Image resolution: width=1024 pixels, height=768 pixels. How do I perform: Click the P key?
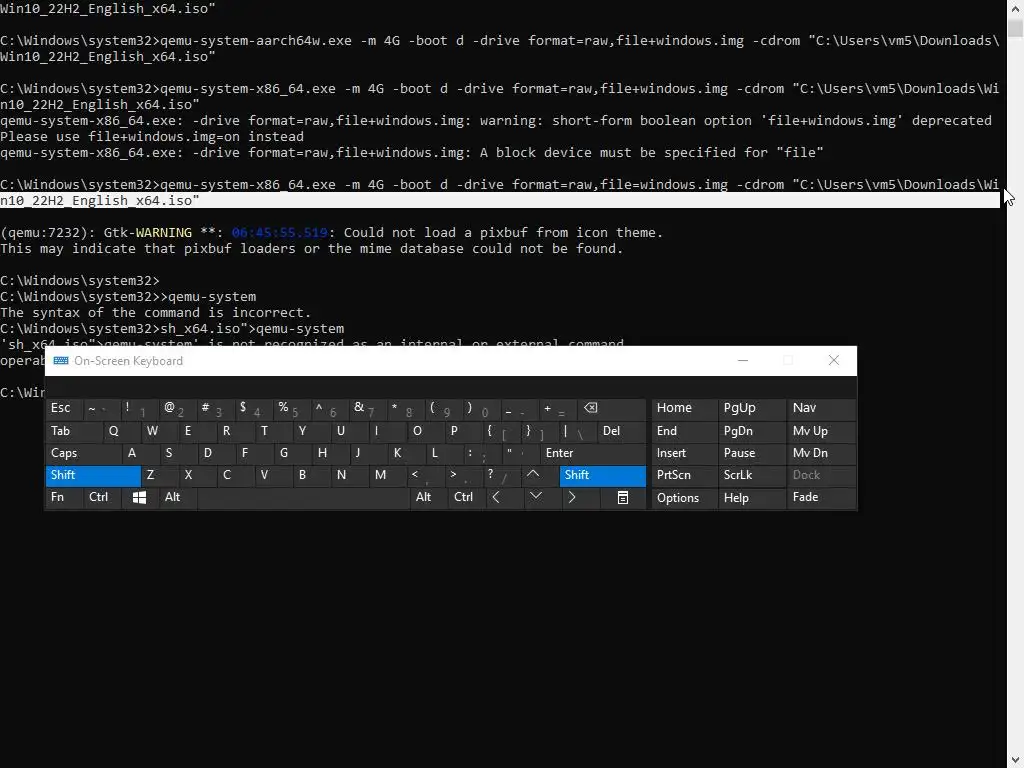coord(462,431)
